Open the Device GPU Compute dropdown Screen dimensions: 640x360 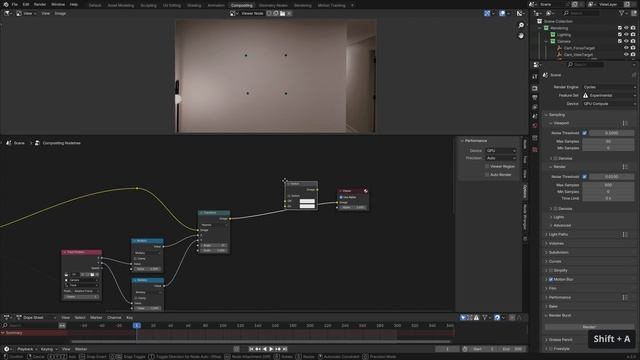pyautogui.click(x=609, y=104)
